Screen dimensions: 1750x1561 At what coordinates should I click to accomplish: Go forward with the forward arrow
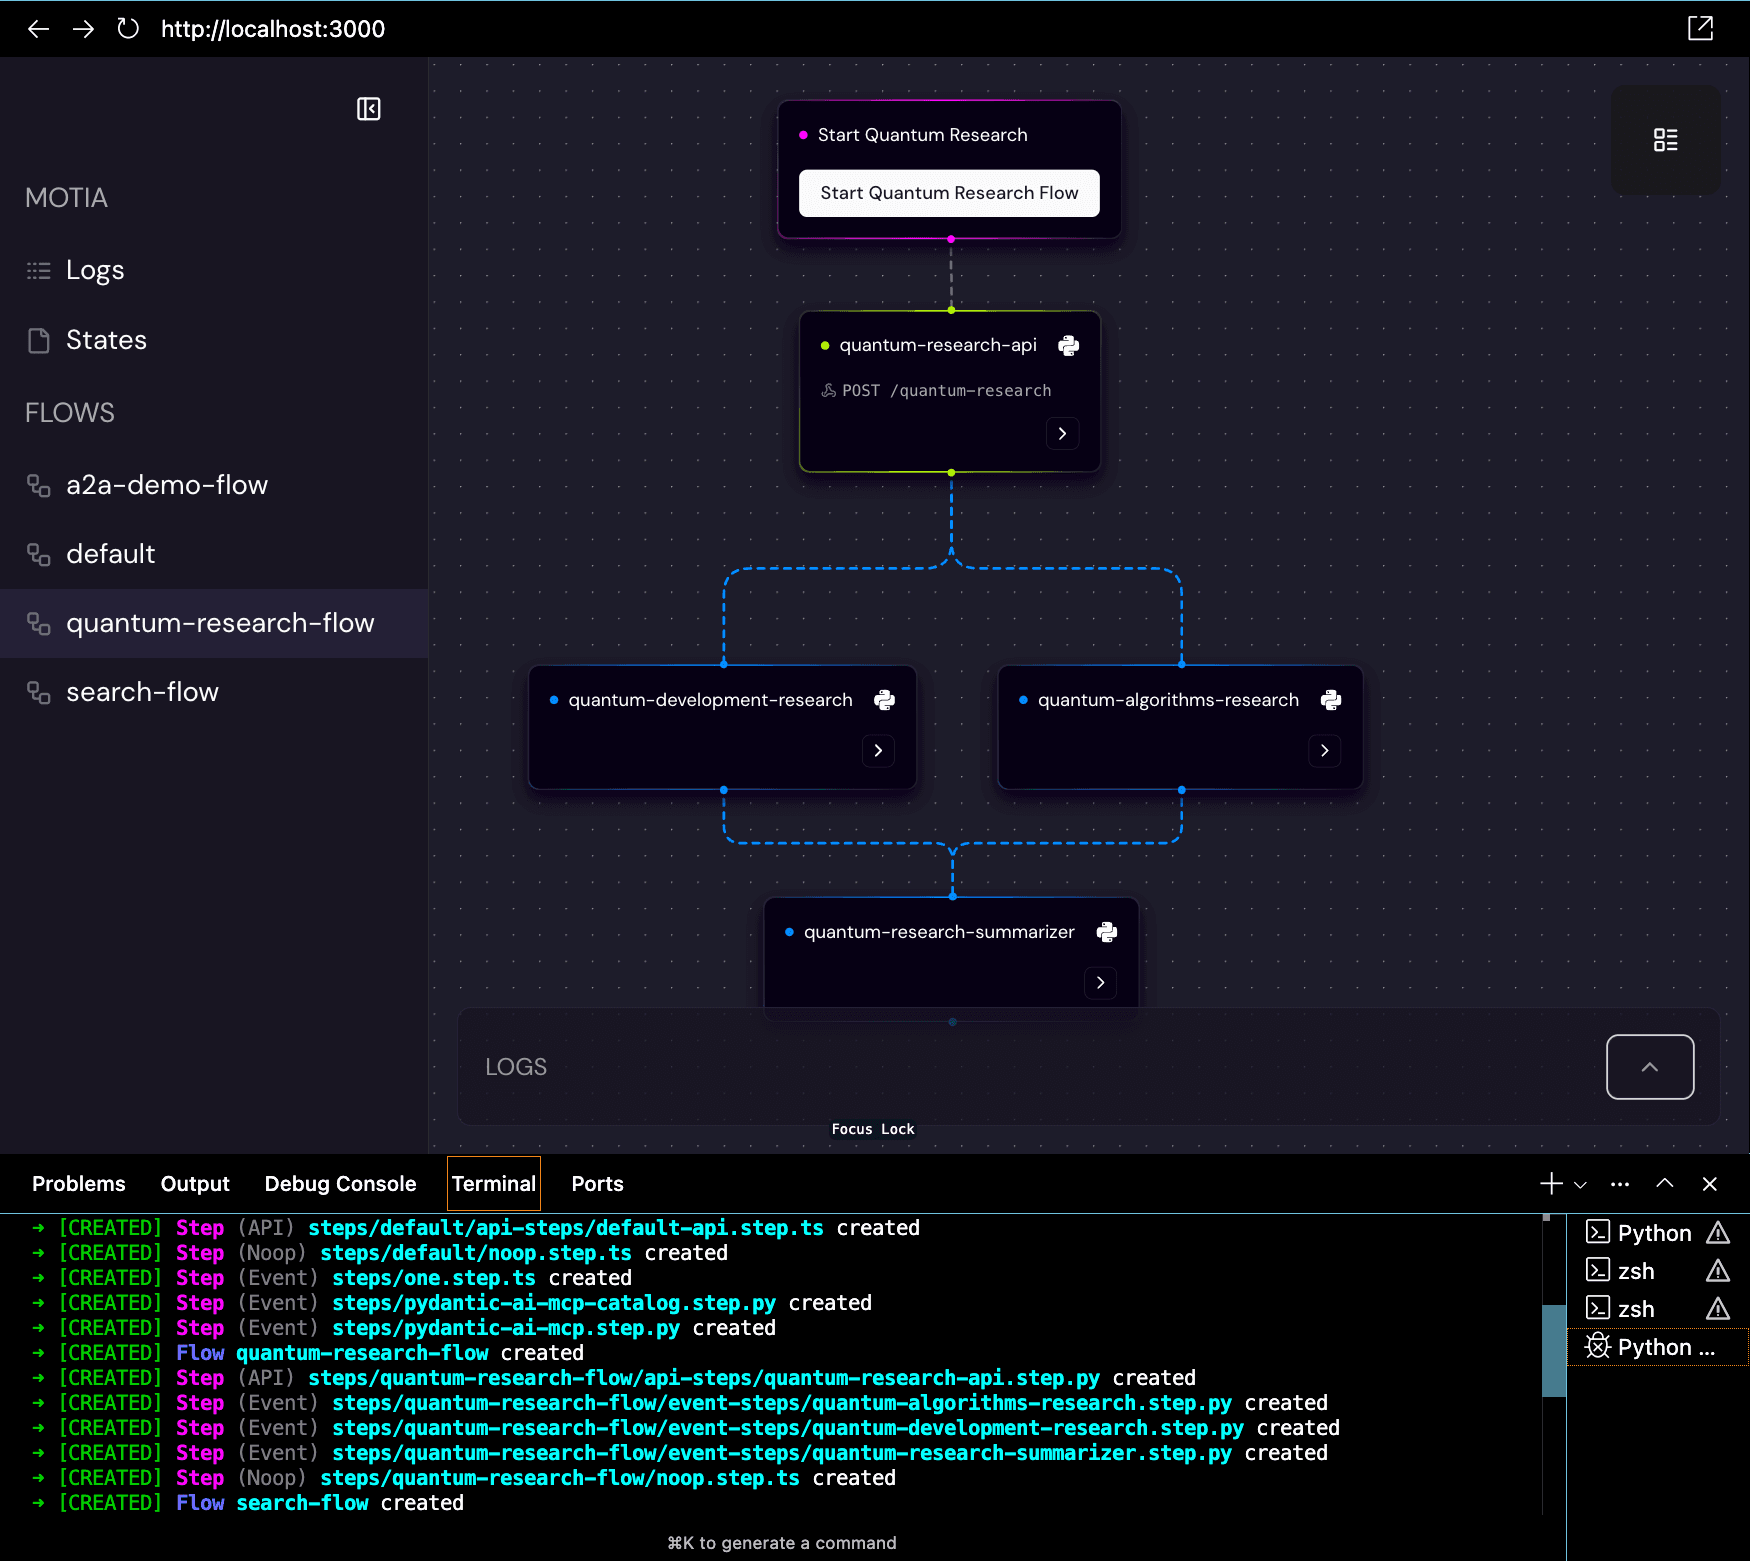tap(83, 29)
